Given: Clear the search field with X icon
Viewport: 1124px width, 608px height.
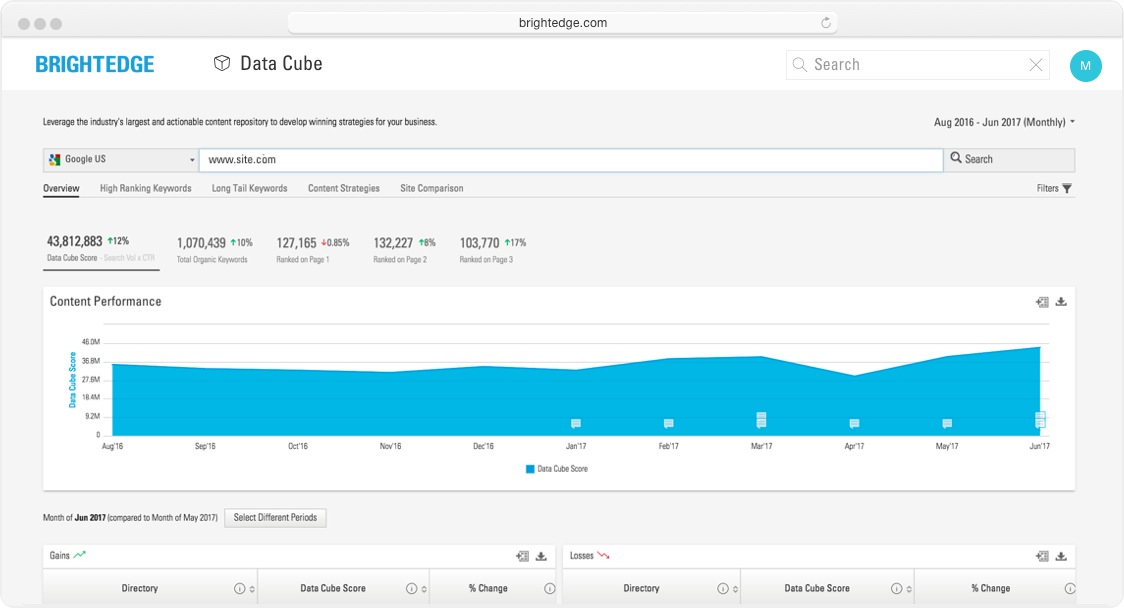Looking at the screenshot, I should point(1036,65).
